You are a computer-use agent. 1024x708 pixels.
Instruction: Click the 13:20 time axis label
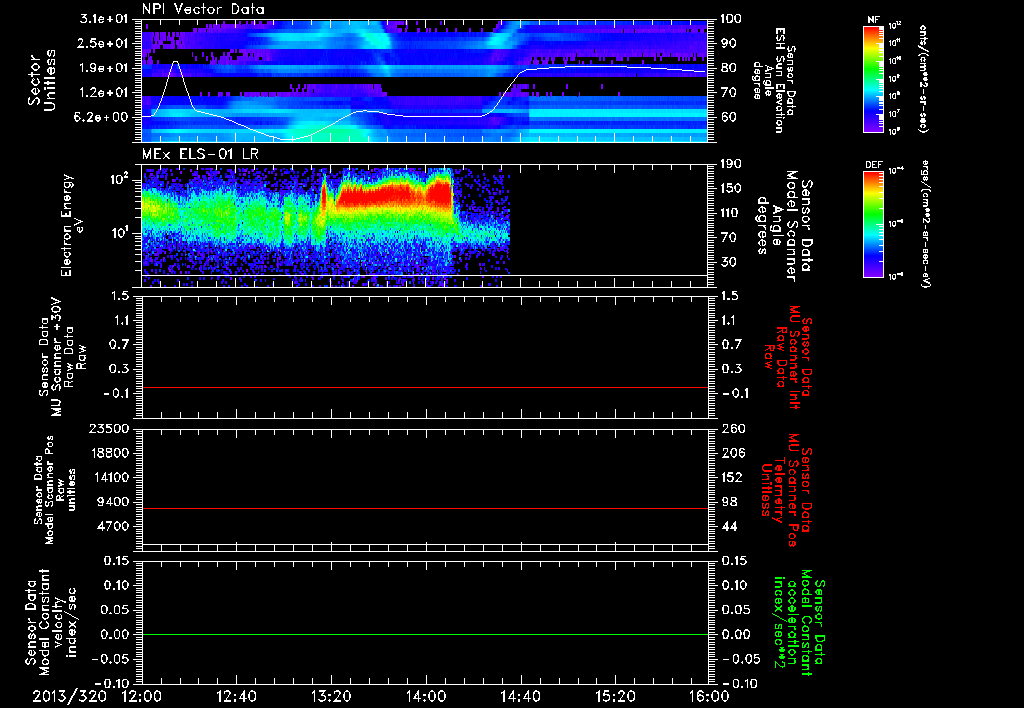coord(332,695)
